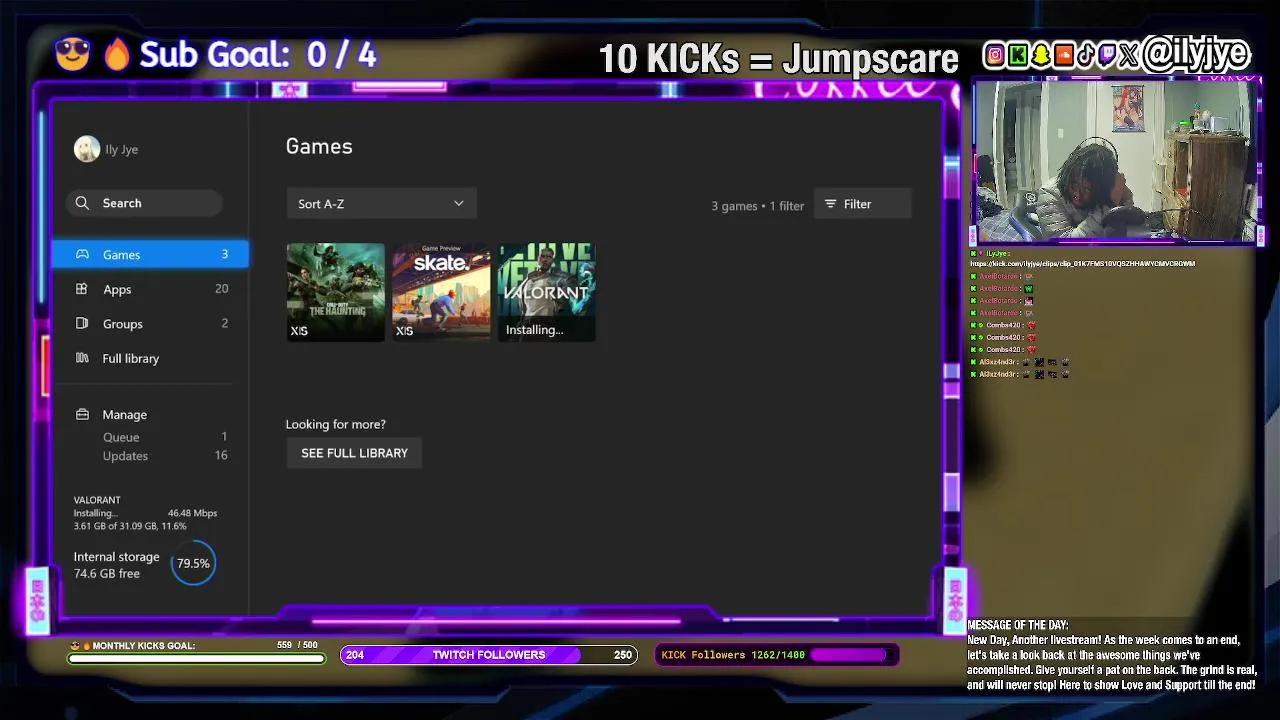Click the X|S badge on Call of Duty tile
The height and width of the screenshot is (720, 1280).
pos(299,331)
